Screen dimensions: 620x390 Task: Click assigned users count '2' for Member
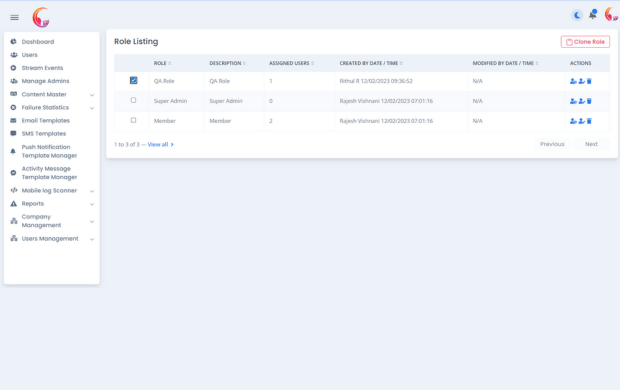pos(271,121)
